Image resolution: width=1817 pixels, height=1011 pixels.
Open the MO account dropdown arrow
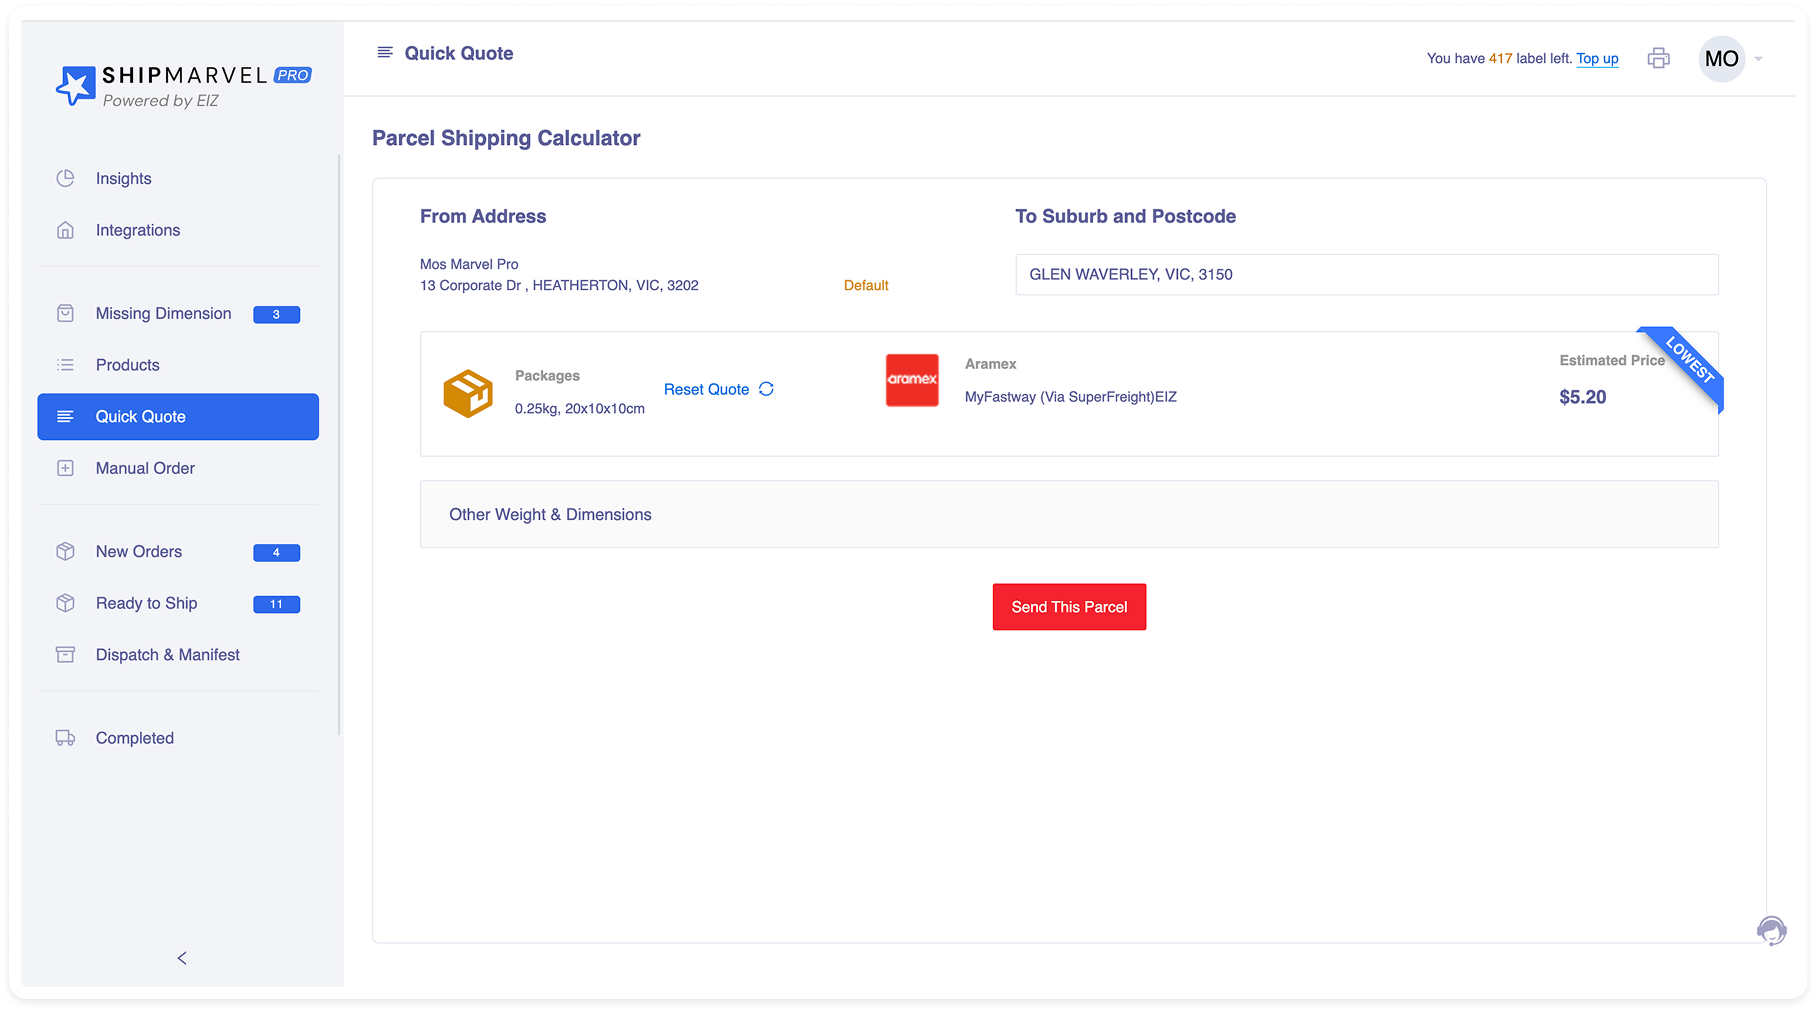click(x=1758, y=59)
